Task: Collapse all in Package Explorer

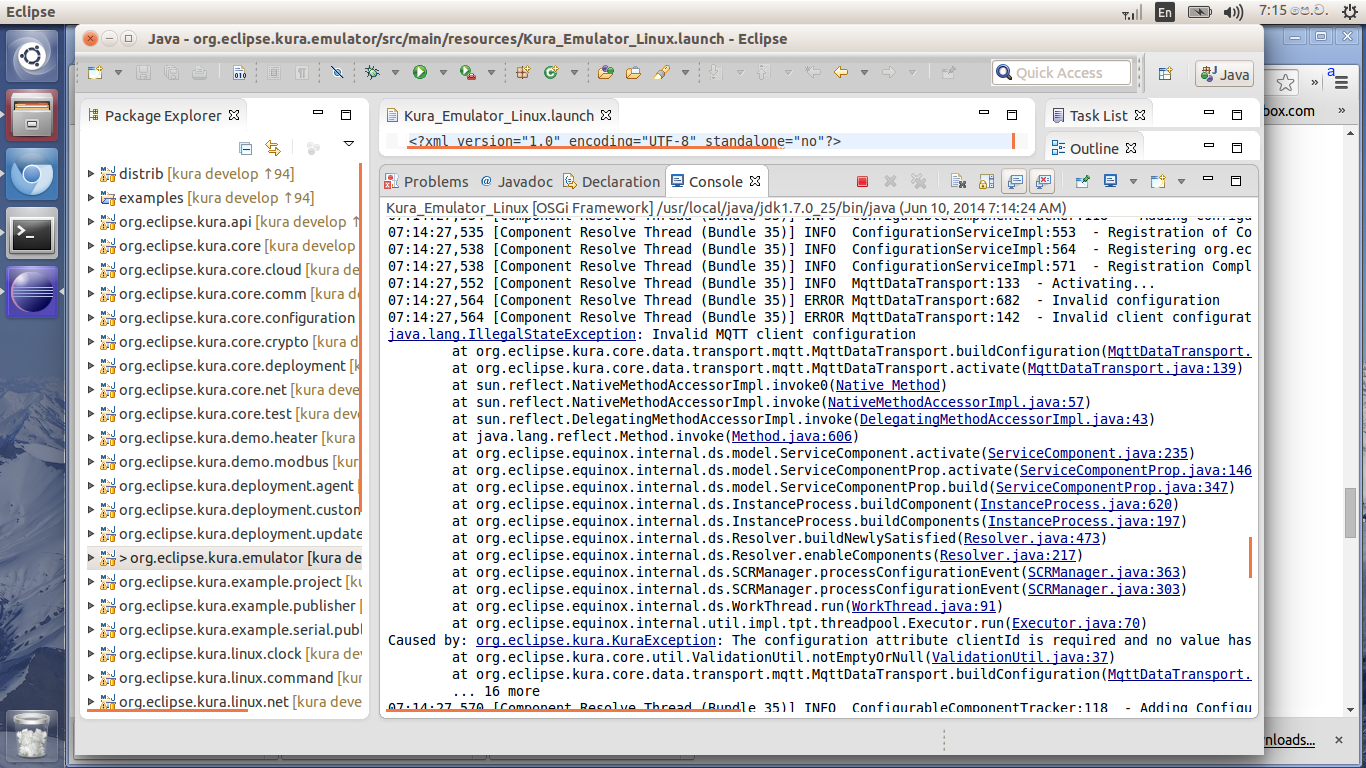Action: 245,148
